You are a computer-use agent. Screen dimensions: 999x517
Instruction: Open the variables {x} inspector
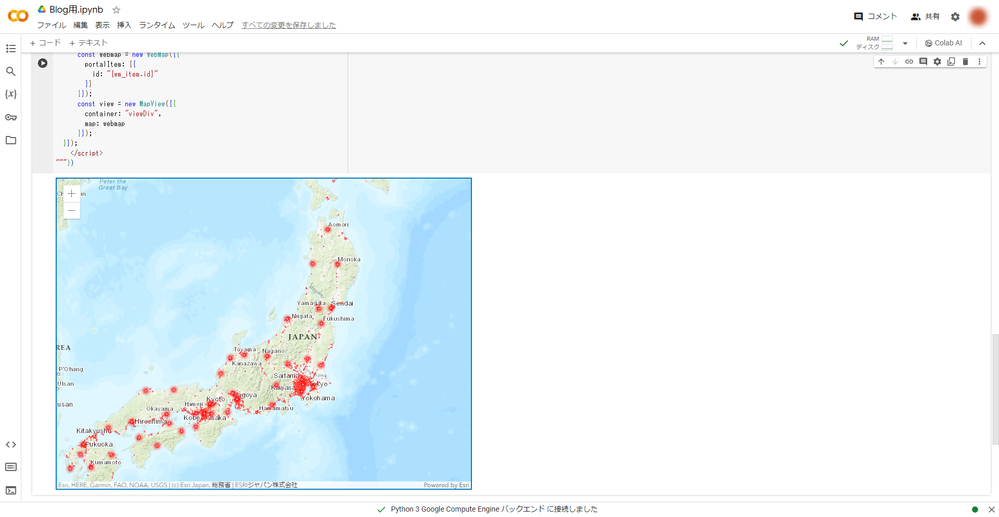tap(11, 94)
